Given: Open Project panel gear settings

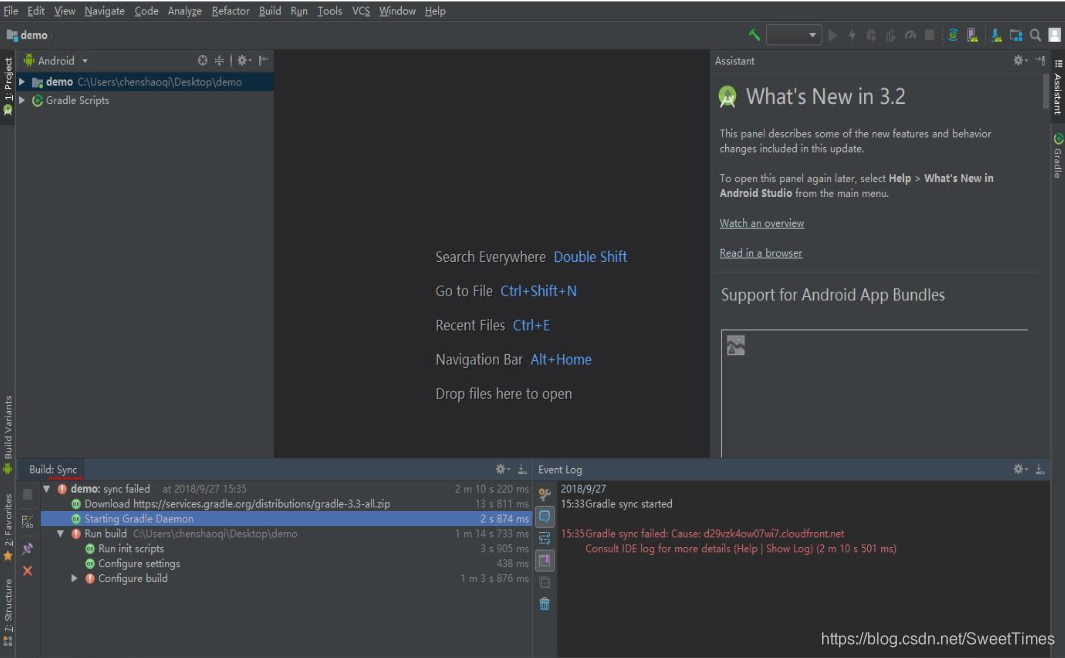Looking at the screenshot, I should [x=243, y=60].
